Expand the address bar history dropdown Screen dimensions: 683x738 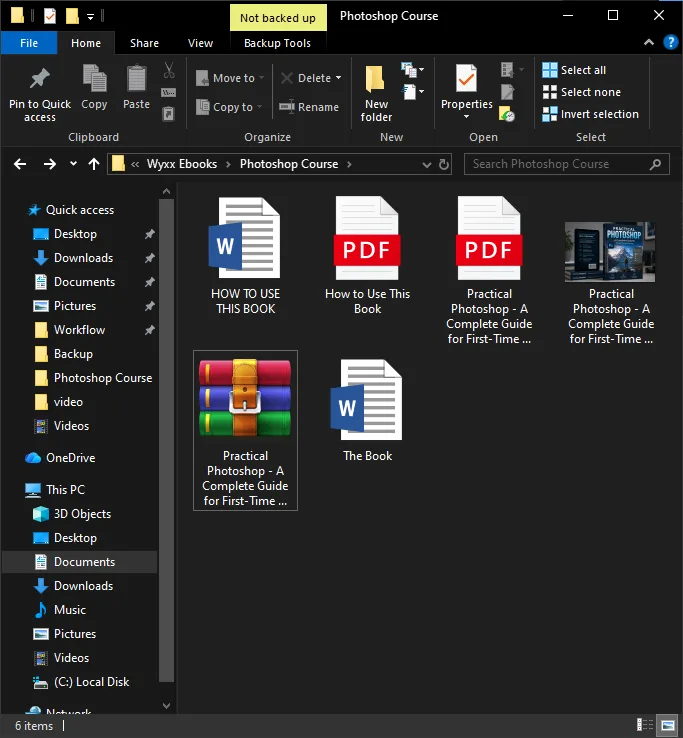tap(426, 165)
